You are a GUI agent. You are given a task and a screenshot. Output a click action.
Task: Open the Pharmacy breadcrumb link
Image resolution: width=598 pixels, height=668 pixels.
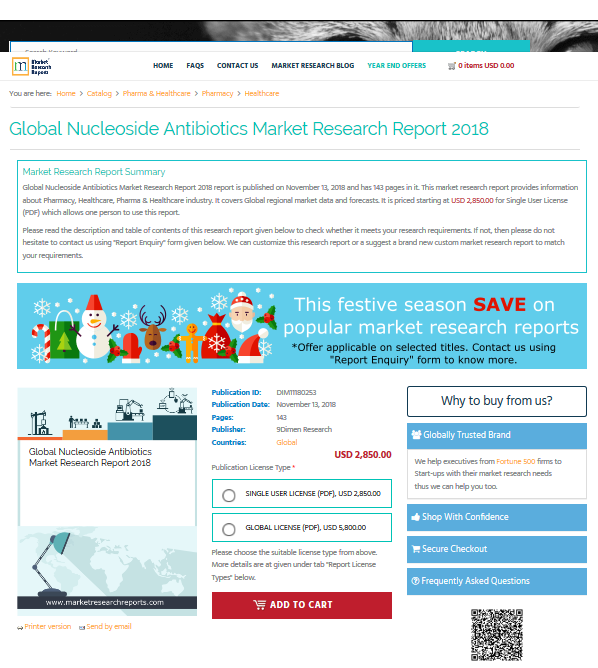tap(217, 93)
